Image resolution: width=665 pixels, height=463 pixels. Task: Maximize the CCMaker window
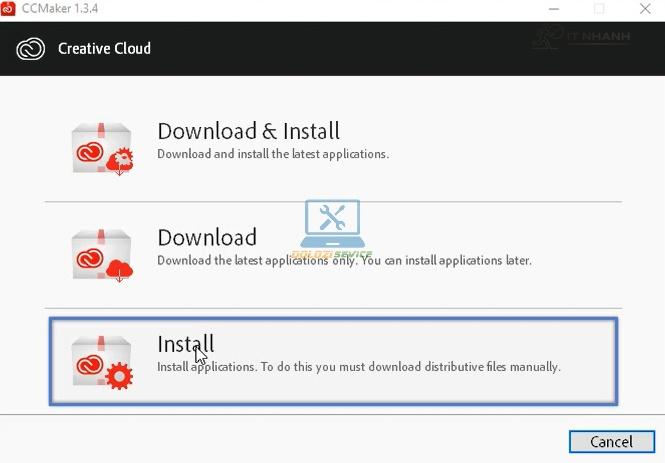(x=599, y=9)
